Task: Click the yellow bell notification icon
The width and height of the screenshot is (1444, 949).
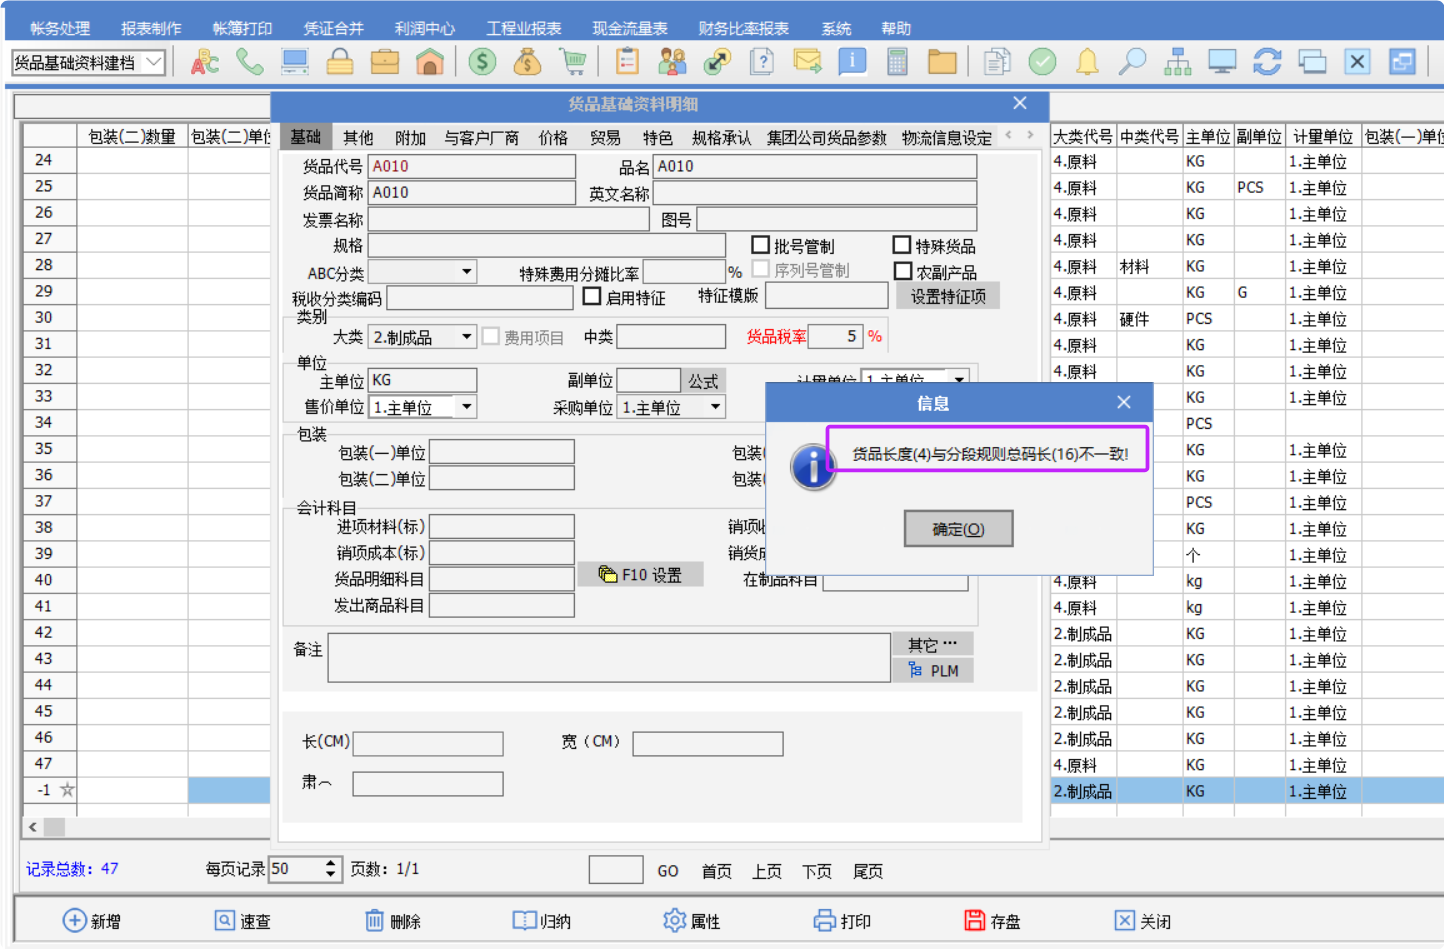Action: tap(1087, 62)
